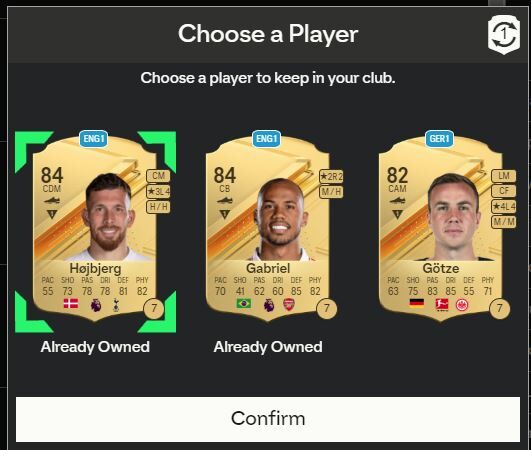531x450 pixels.
Task: Click the Tottenham crest on Højbjerg card
Action: click(116, 305)
